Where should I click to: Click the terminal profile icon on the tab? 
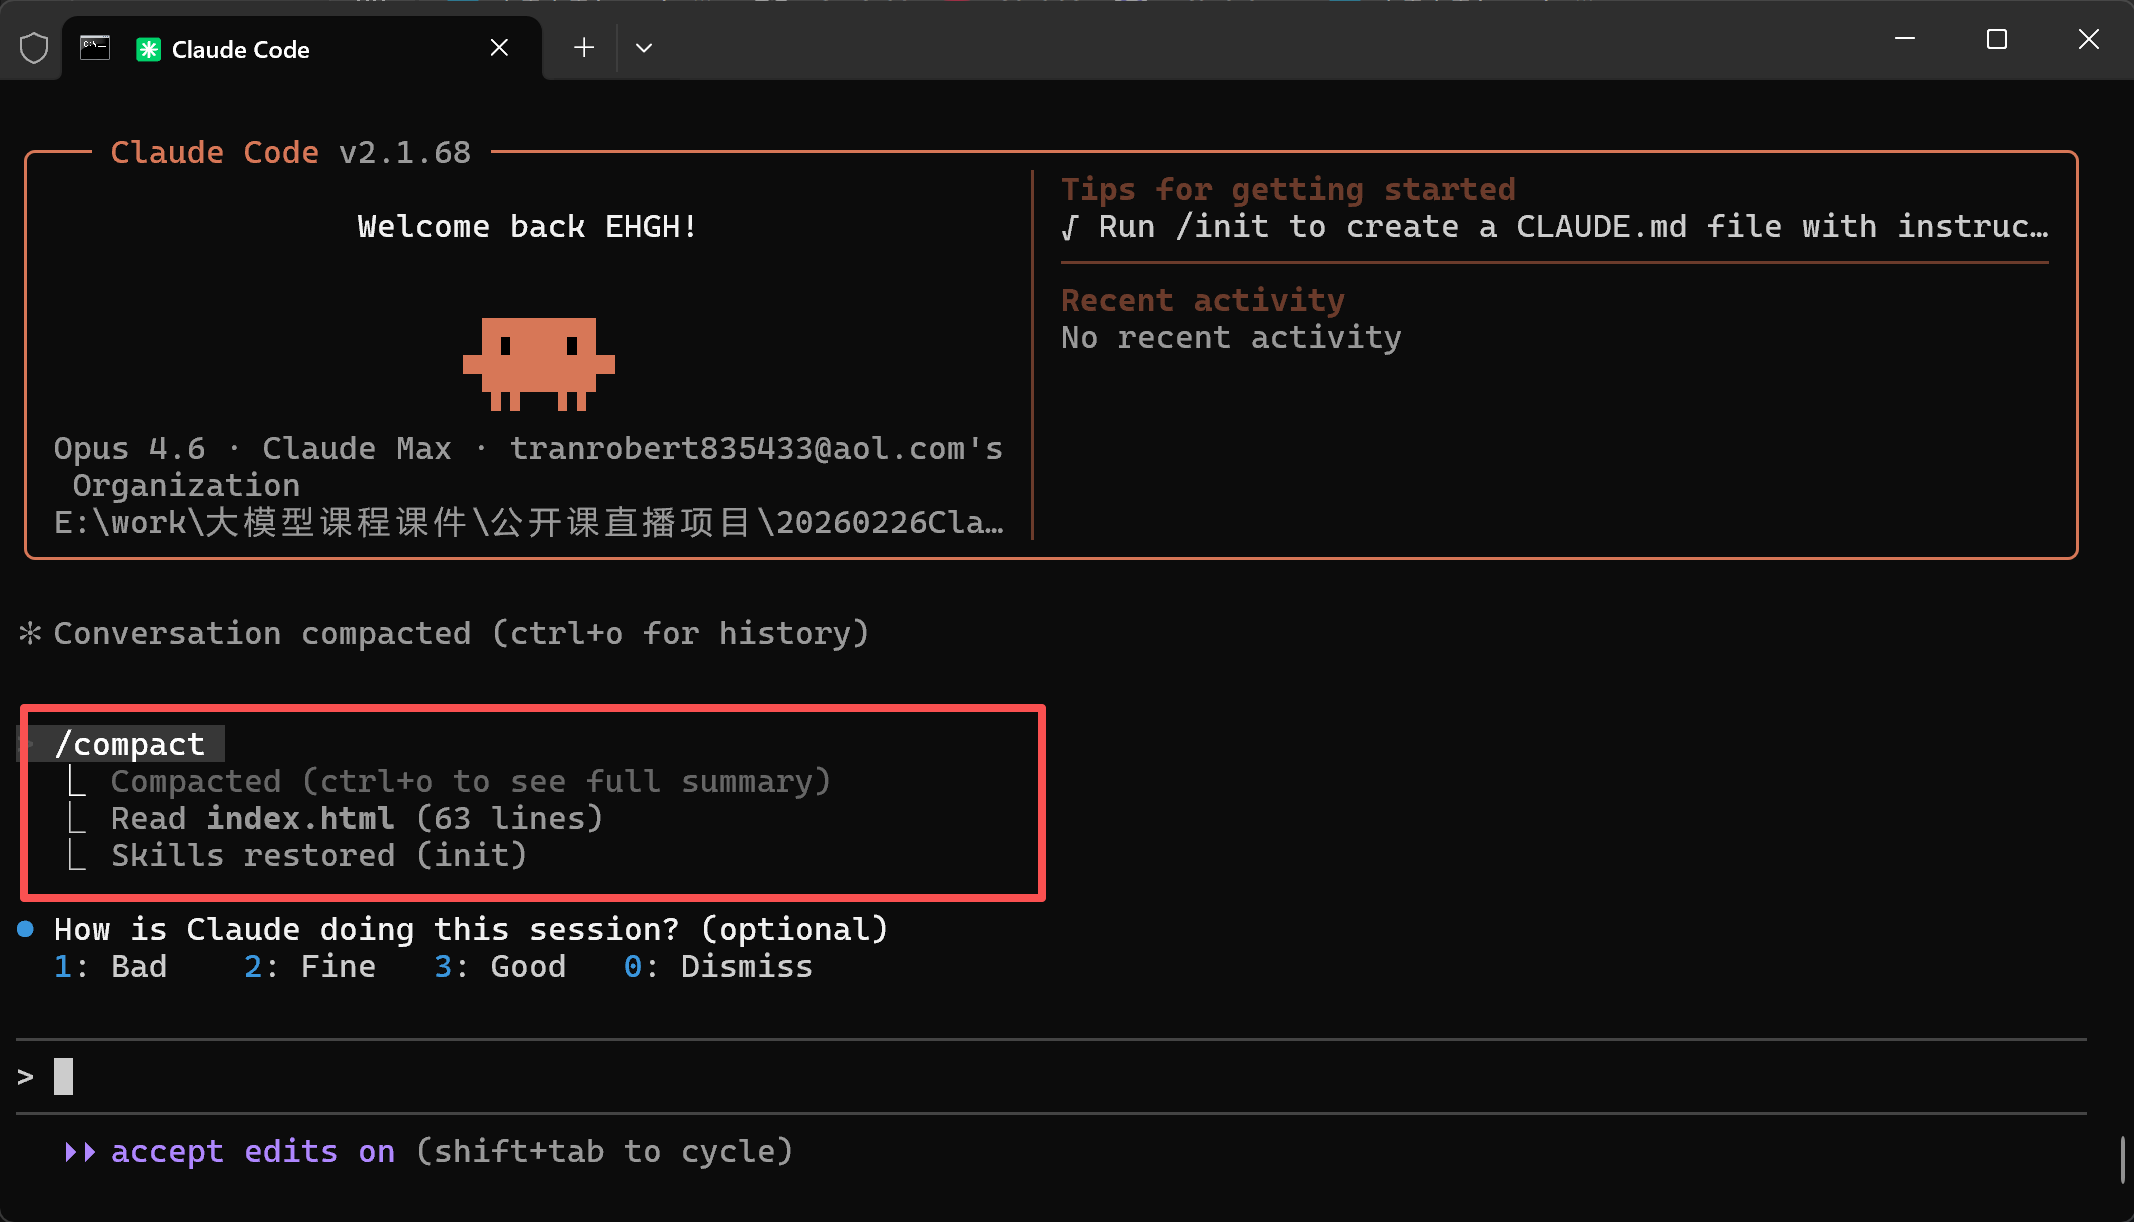coord(95,48)
